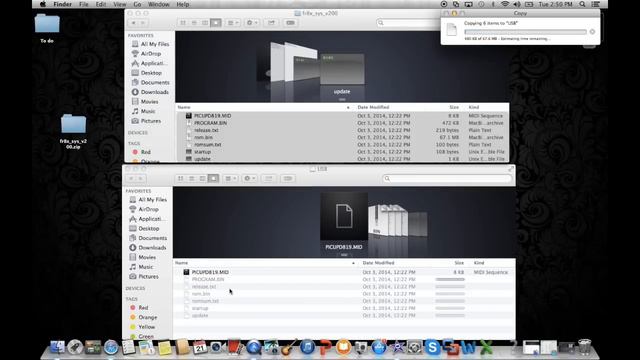The image size is (640, 360).
Task: Select the To do folder on desktop
Action: (x=47, y=27)
